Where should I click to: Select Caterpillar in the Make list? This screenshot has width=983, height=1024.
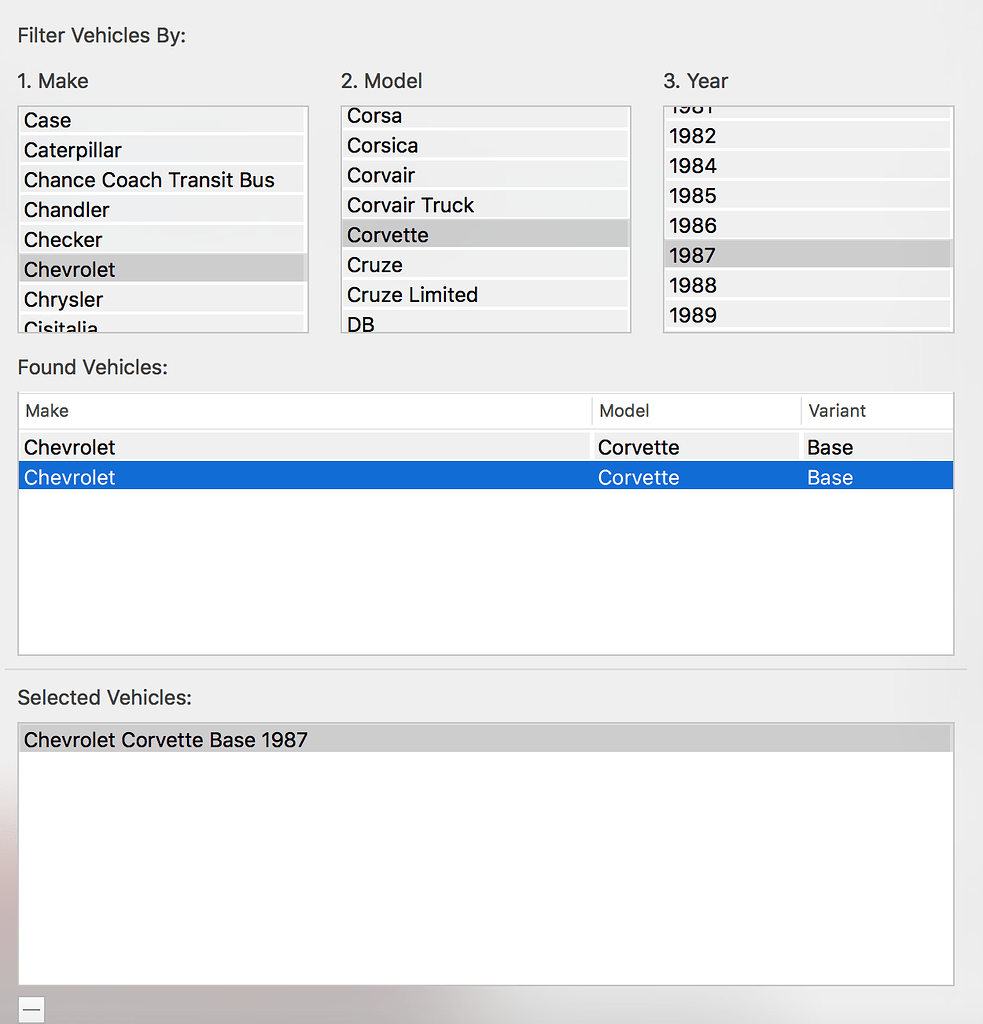[163, 150]
